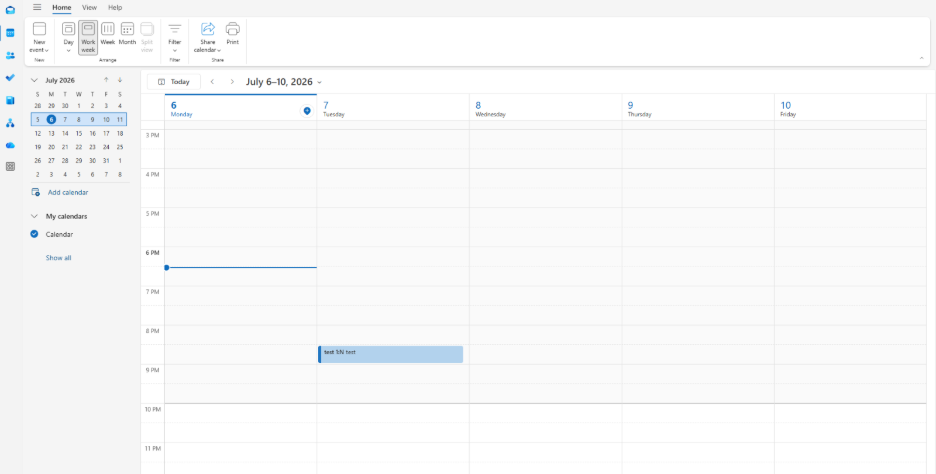Open the OneDrive cloud icon
936x474 pixels.
coord(10,145)
